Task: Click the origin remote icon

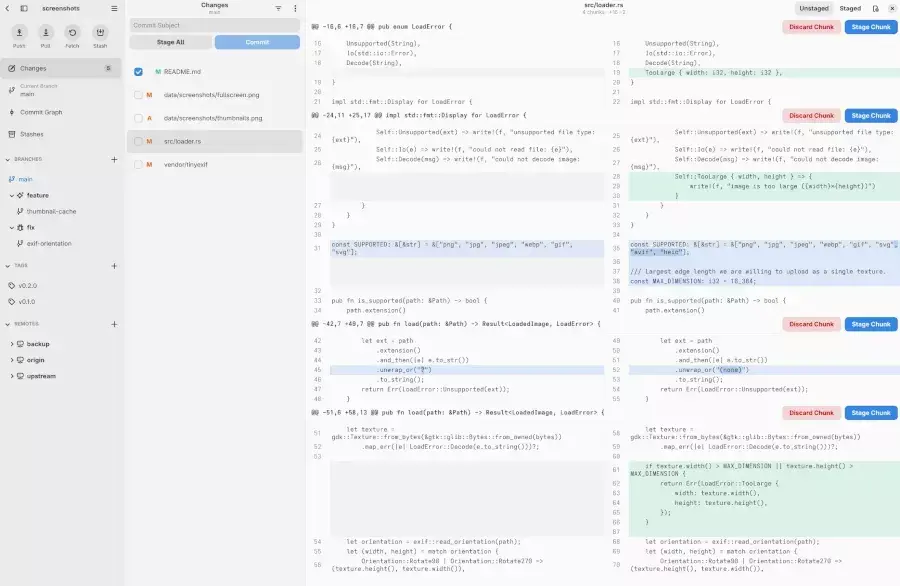Action: click(20, 360)
